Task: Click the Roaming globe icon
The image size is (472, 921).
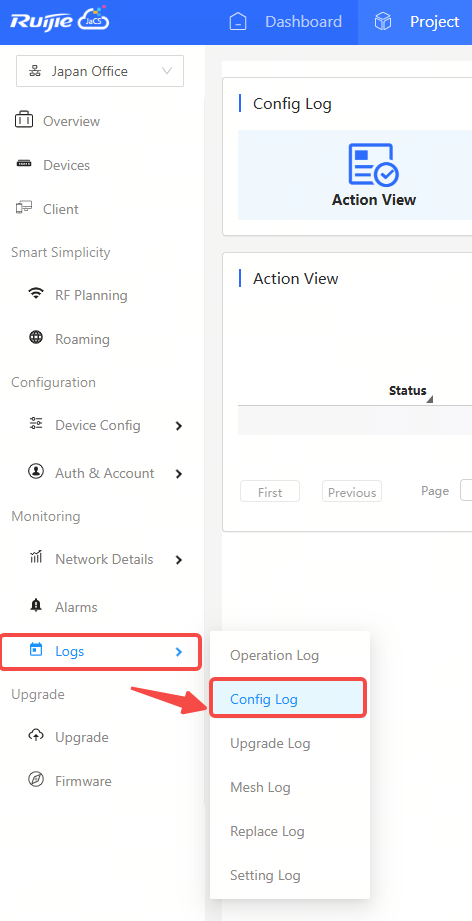Action: (36, 338)
